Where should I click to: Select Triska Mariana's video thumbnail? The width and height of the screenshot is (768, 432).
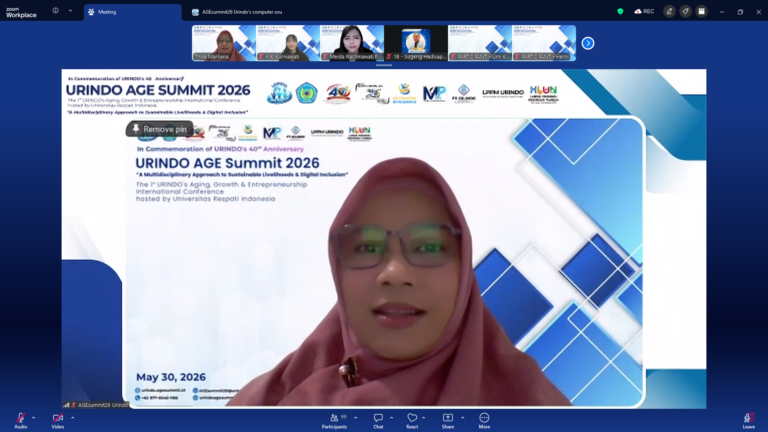224,43
